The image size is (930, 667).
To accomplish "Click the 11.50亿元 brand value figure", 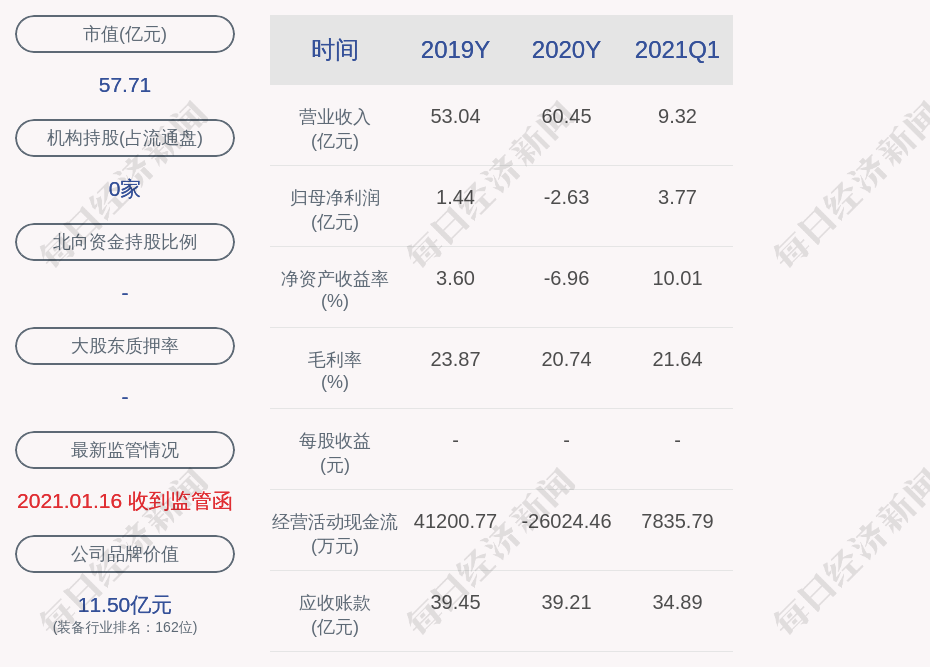I will pos(125,605).
